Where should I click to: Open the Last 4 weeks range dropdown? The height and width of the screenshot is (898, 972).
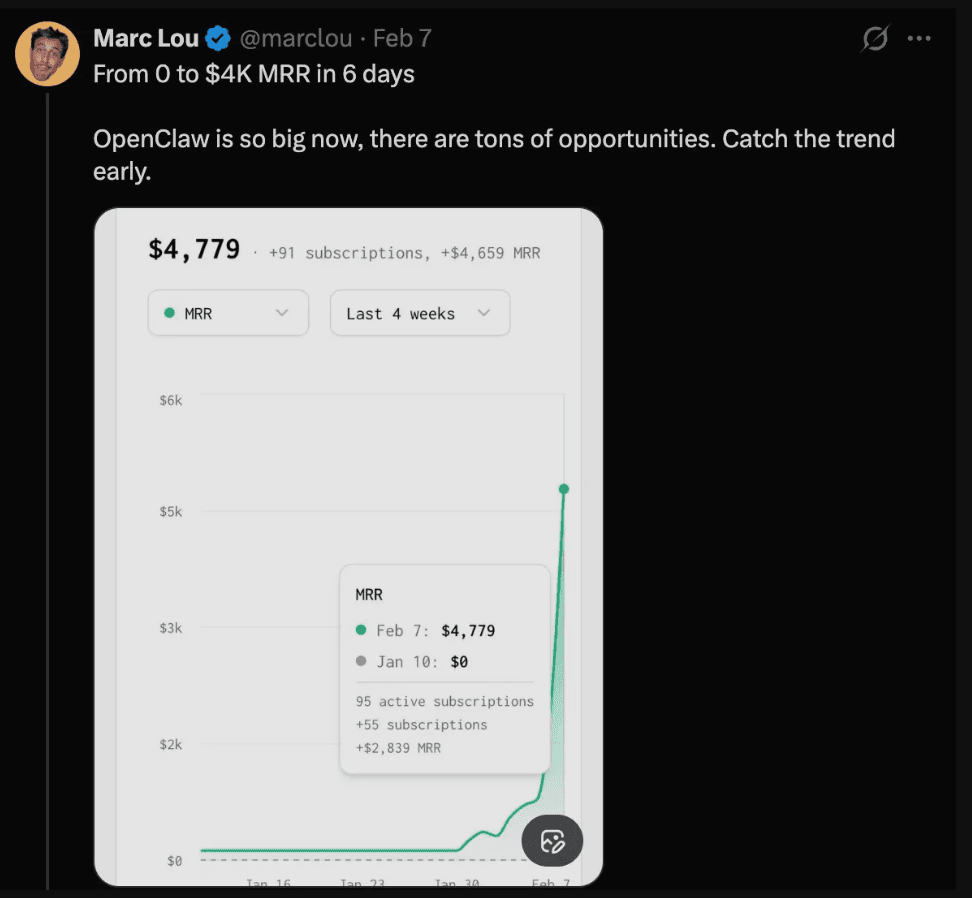coord(420,313)
